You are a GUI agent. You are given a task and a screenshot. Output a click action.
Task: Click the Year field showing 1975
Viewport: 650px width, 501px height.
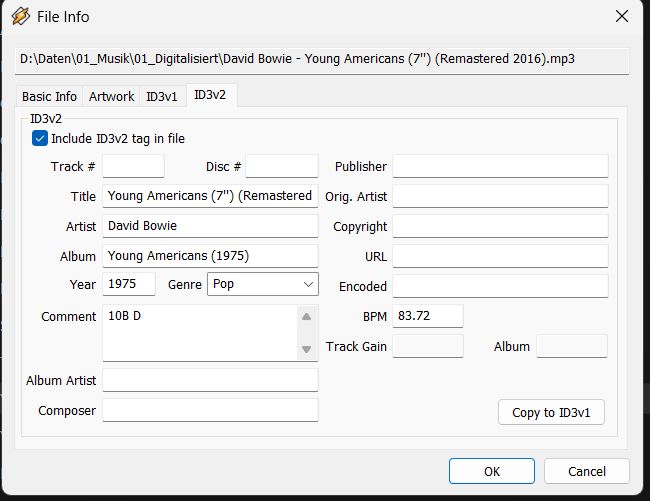coord(129,284)
